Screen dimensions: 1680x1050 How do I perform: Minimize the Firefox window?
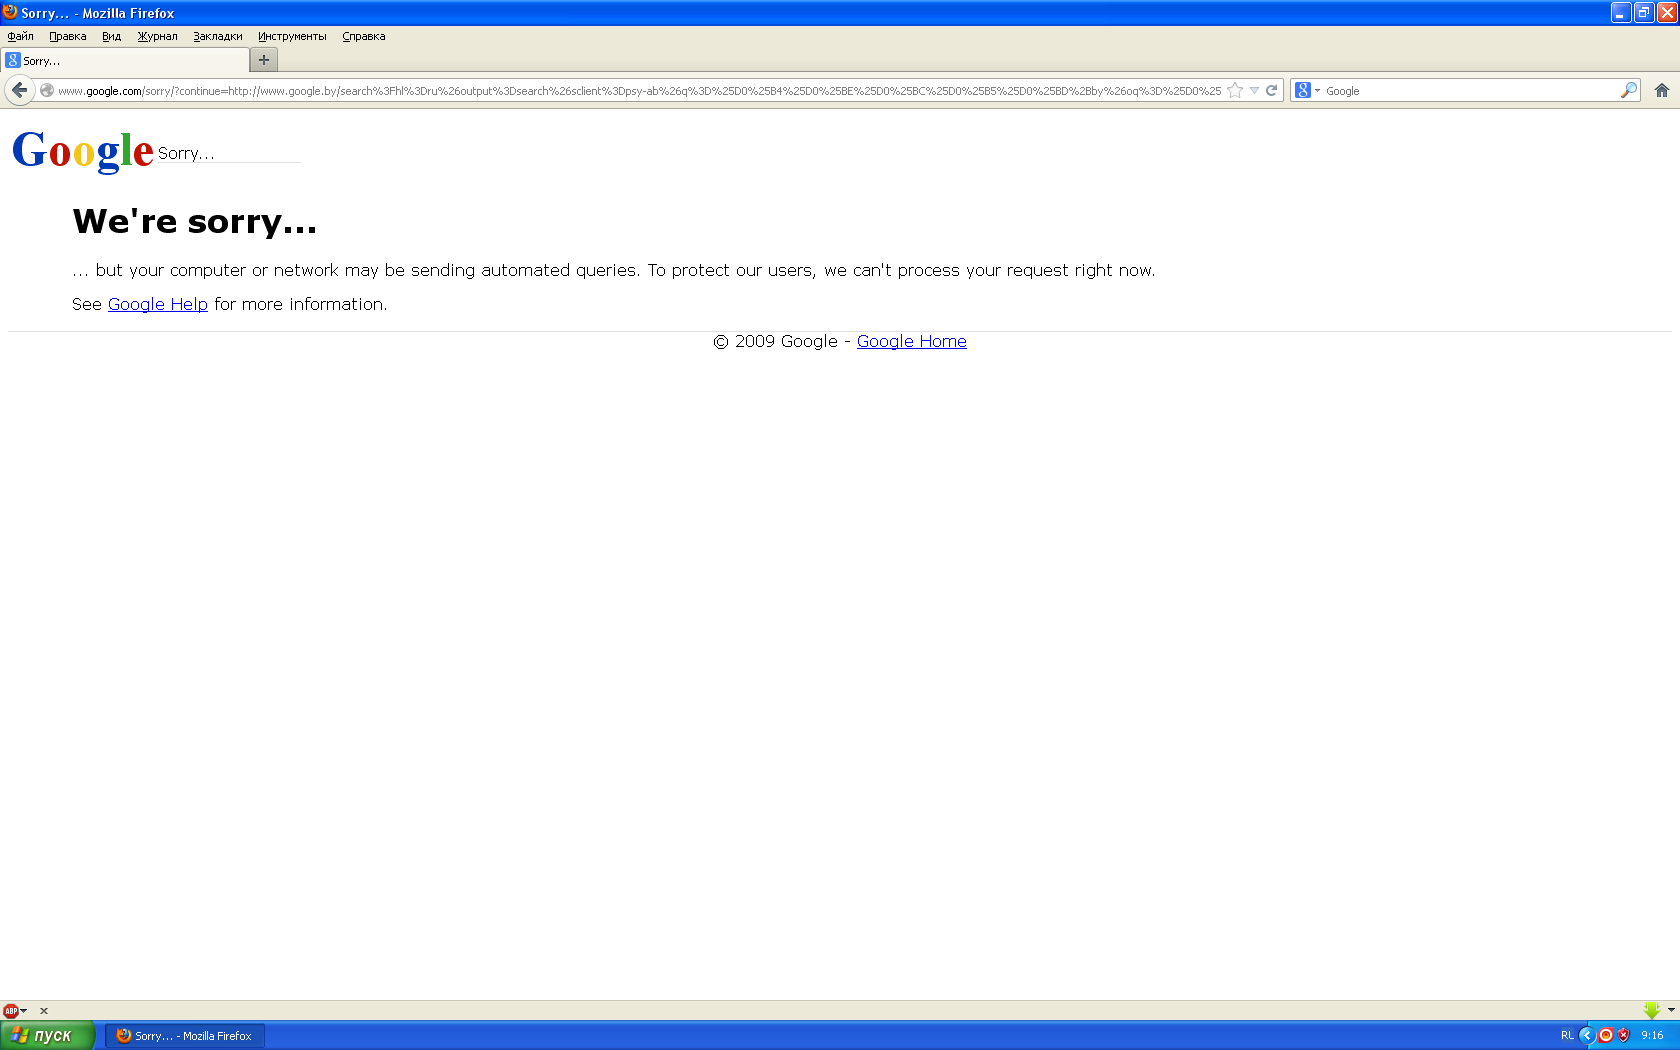click(1621, 12)
